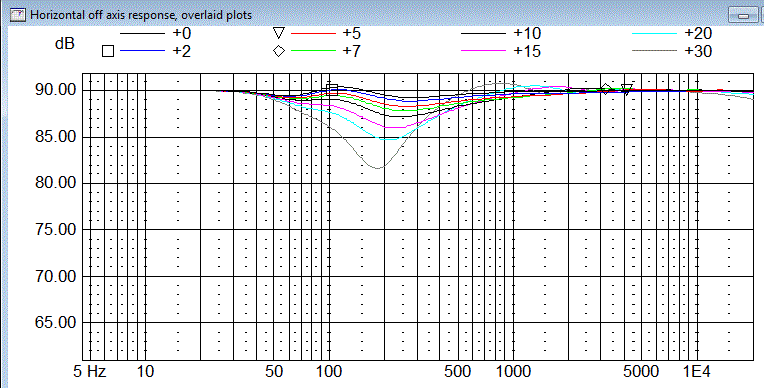
Task: Click the dB axis unit label
Action: (x=65, y=43)
